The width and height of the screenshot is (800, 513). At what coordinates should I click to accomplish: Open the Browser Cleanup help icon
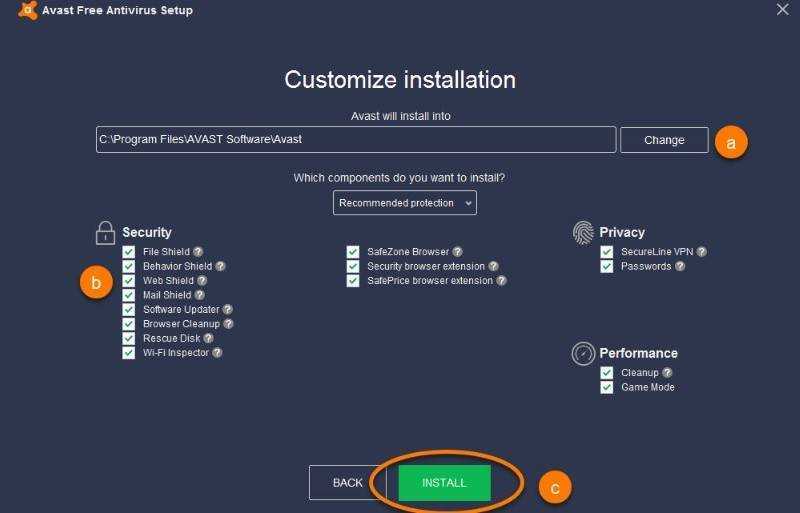point(228,324)
